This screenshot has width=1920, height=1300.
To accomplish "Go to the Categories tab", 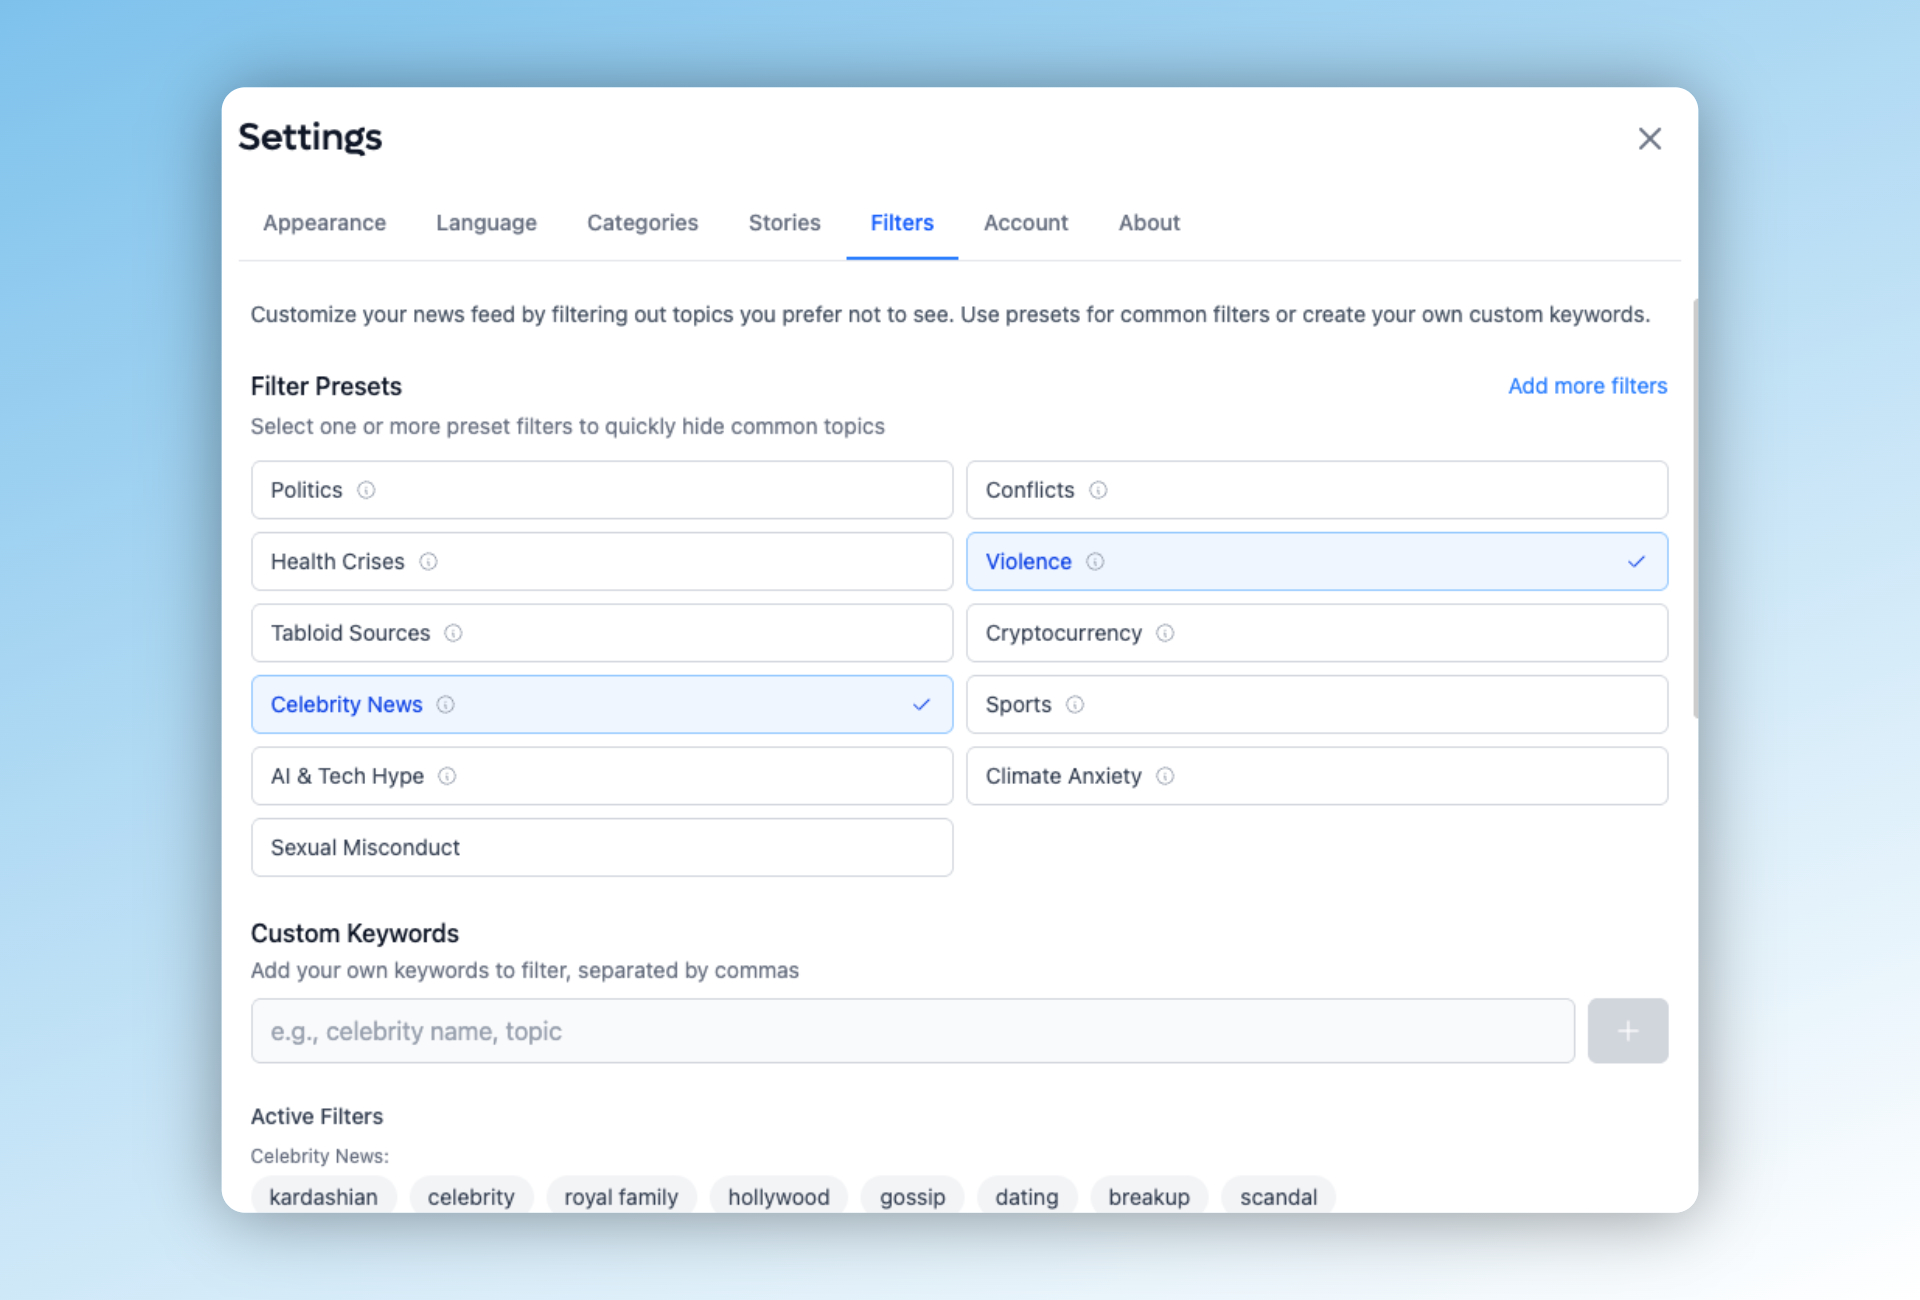I will pyautogui.click(x=642, y=223).
